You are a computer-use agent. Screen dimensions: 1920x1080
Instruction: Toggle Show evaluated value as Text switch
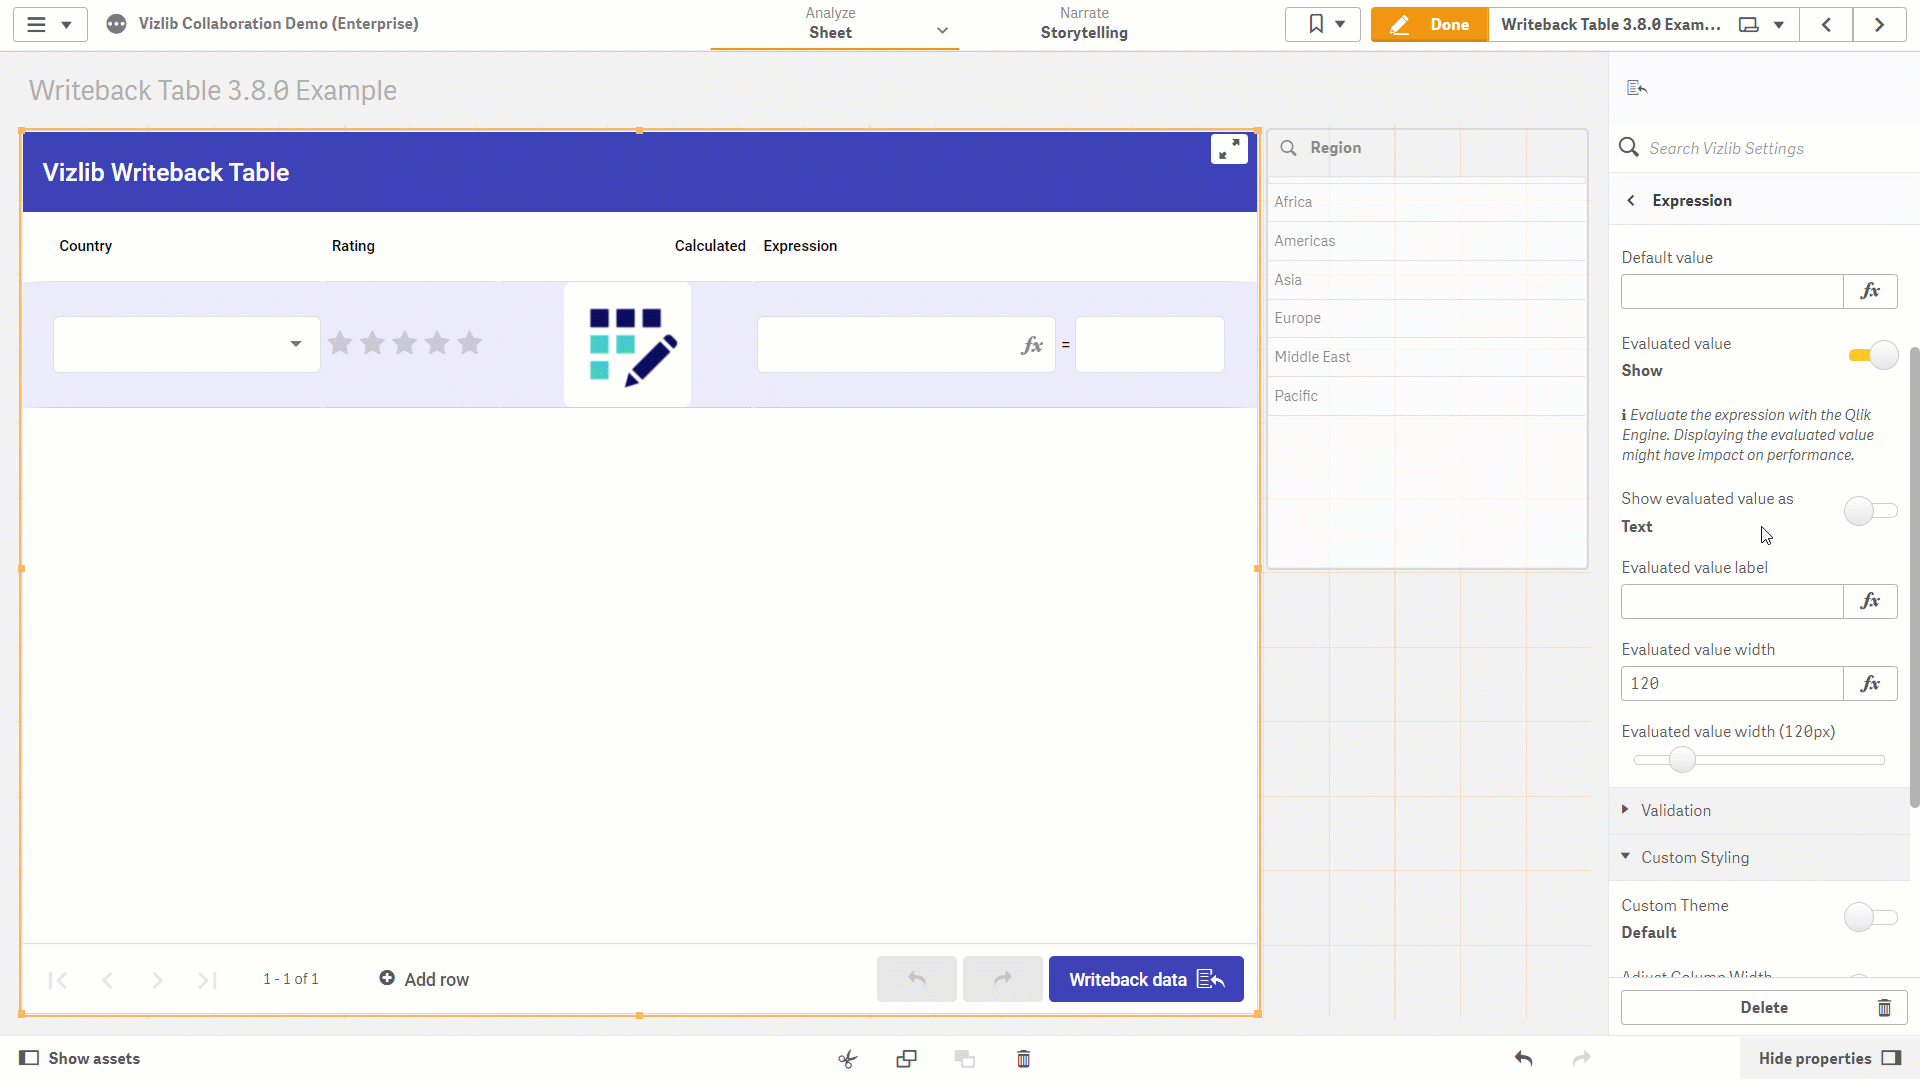coord(1870,511)
